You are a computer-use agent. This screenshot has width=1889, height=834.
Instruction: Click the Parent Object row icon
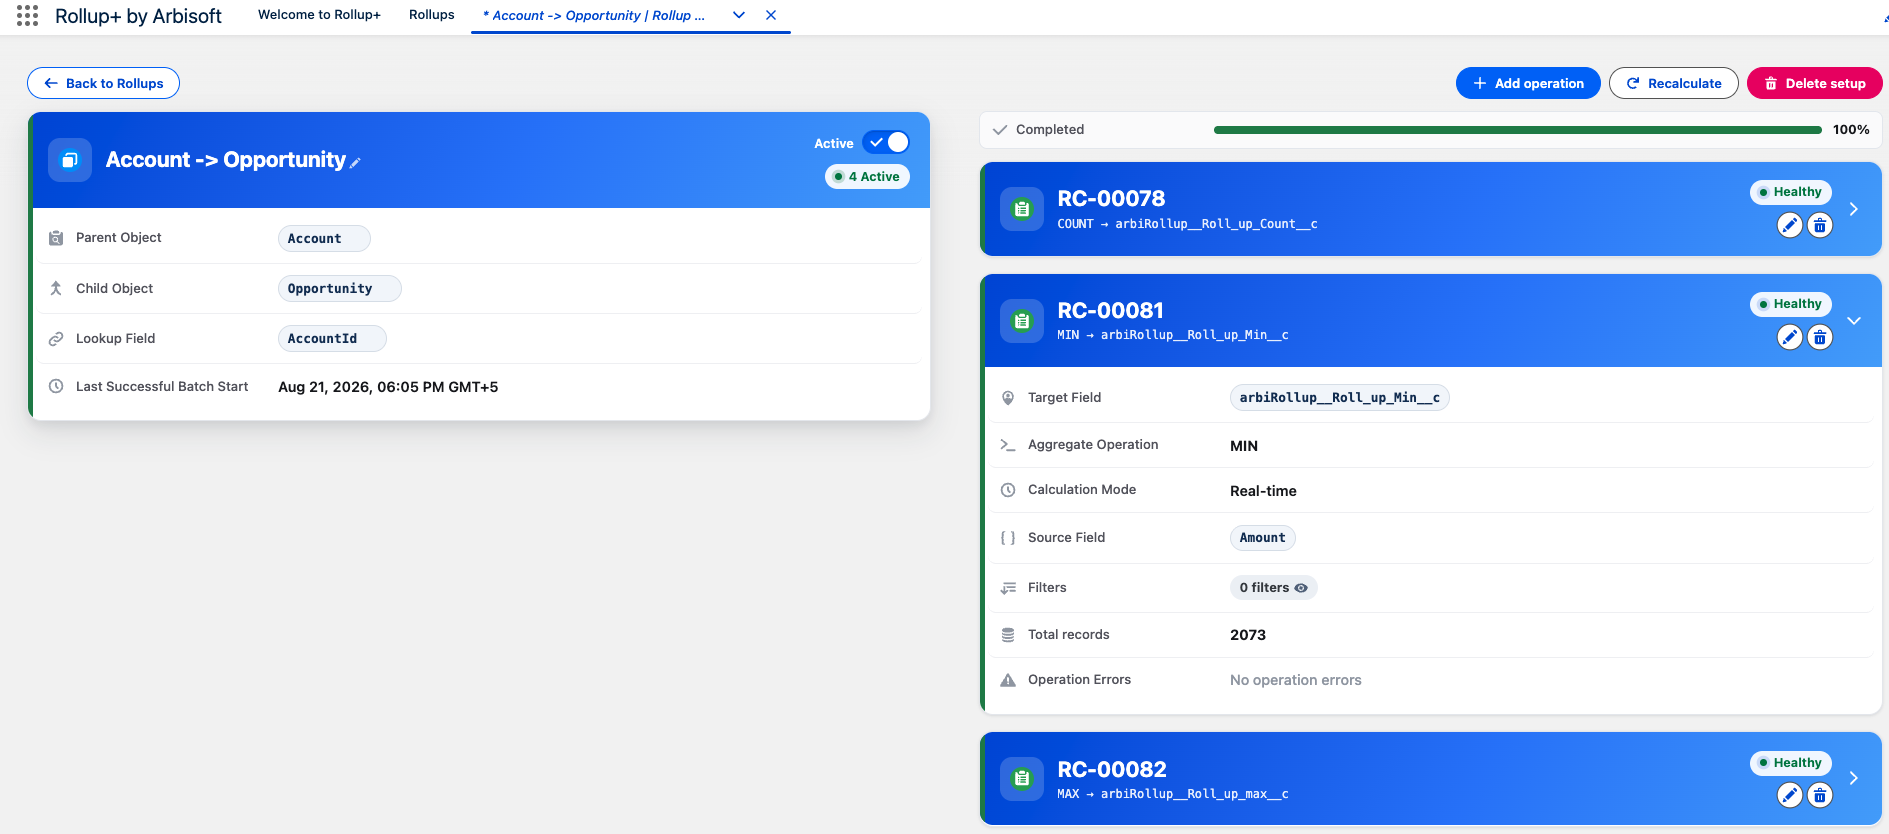pyautogui.click(x=56, y=238)
